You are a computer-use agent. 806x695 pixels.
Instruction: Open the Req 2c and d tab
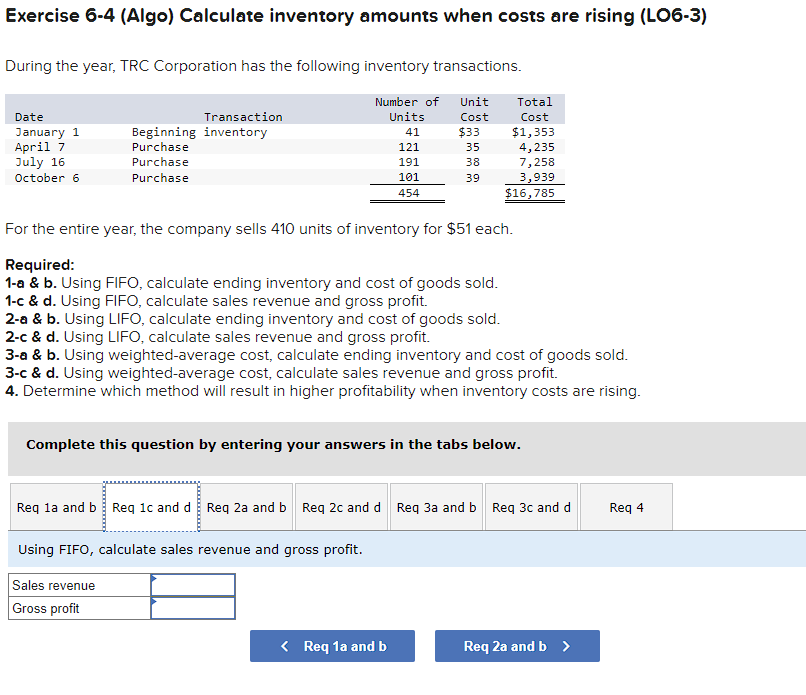[x=341, y=507]
